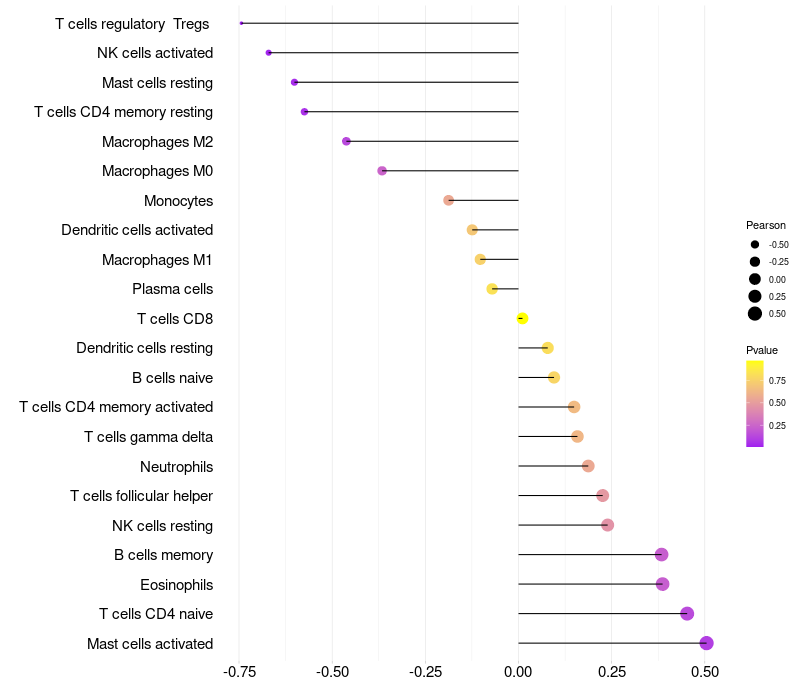Click the Pvalue legend title
800x700 pixels.
point(761,350)
